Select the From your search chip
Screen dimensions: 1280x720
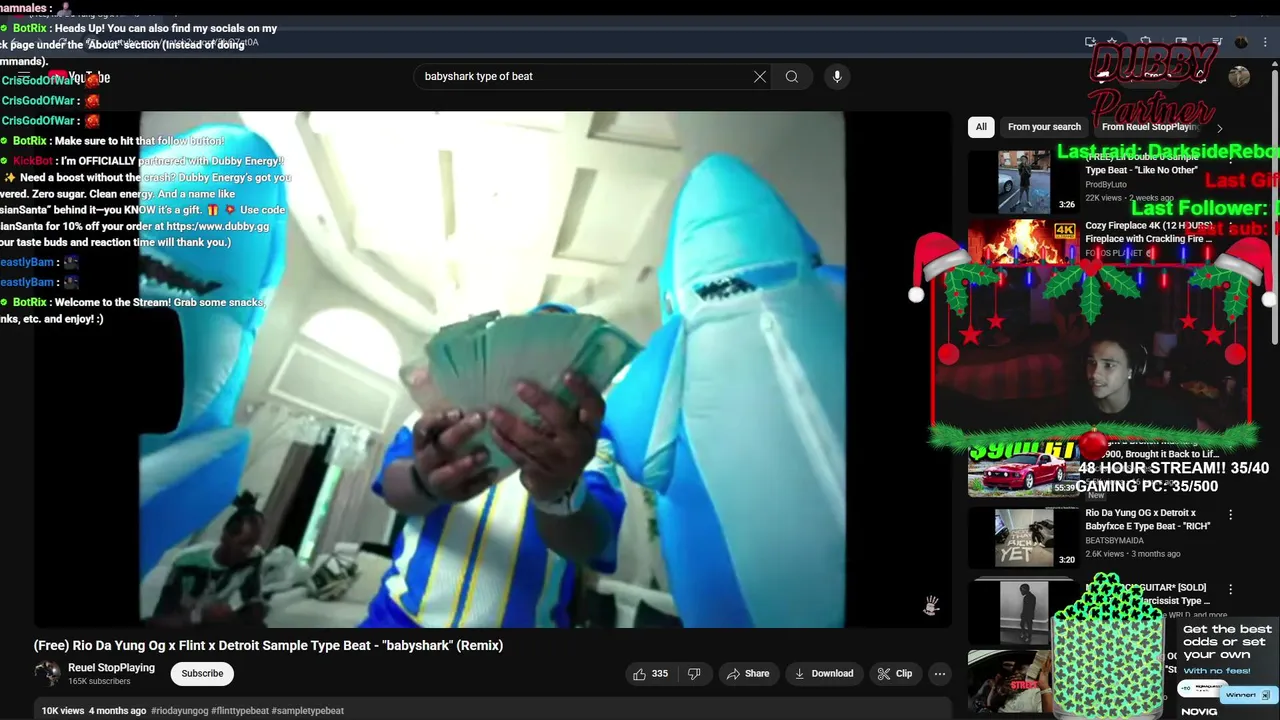pyautogui.click(x=1044, y=127)
